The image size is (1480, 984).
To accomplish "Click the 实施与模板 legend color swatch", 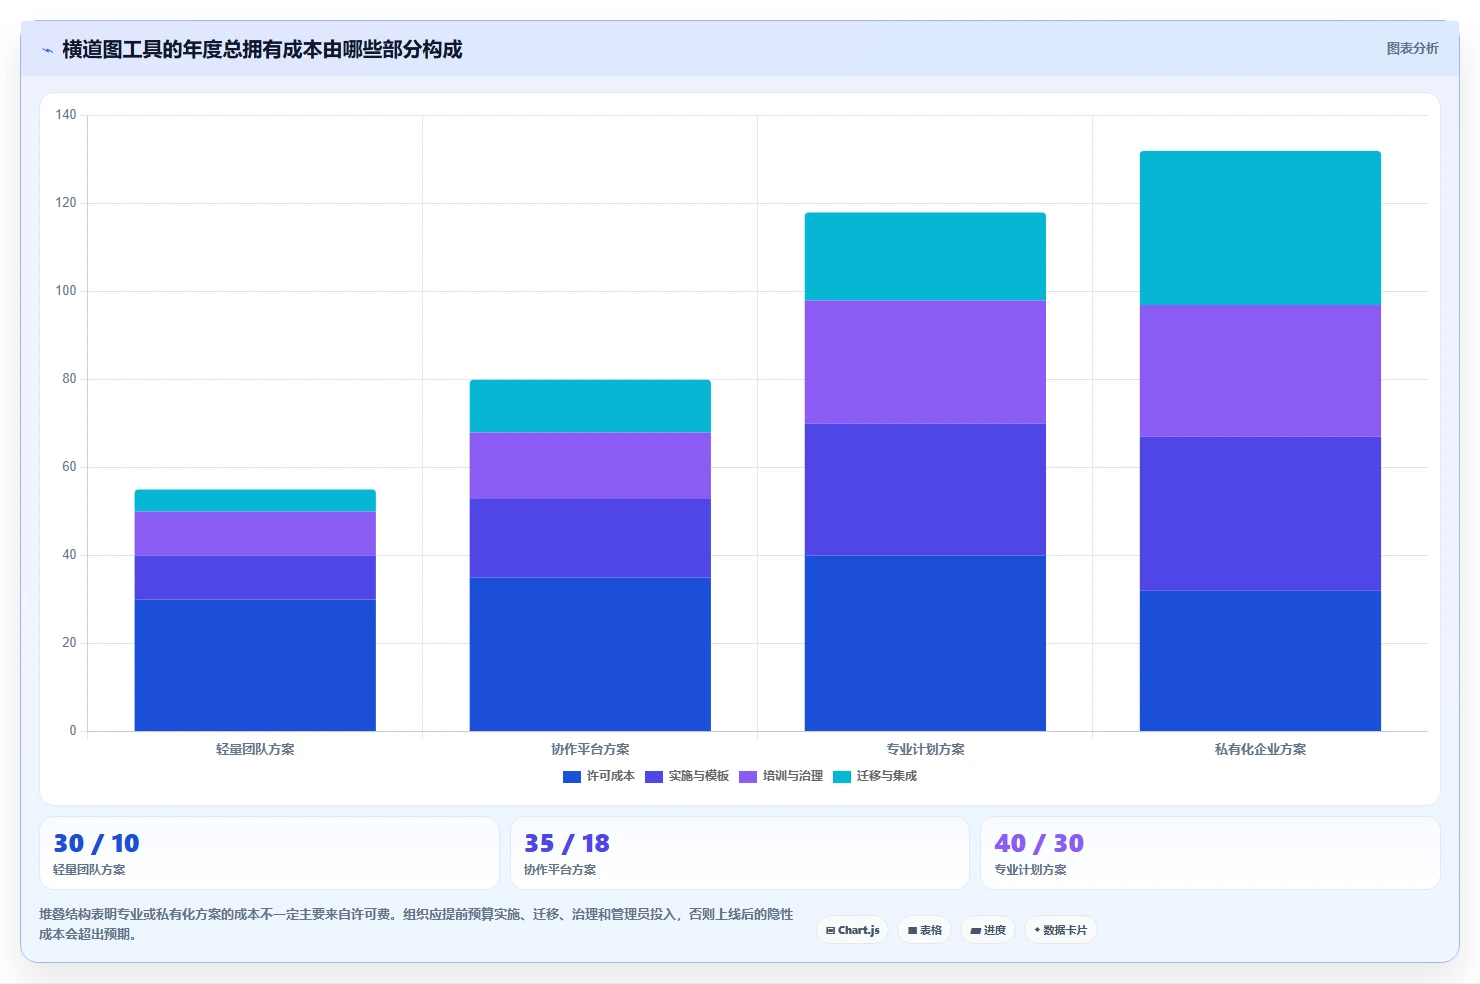I will tap(654, 777).
